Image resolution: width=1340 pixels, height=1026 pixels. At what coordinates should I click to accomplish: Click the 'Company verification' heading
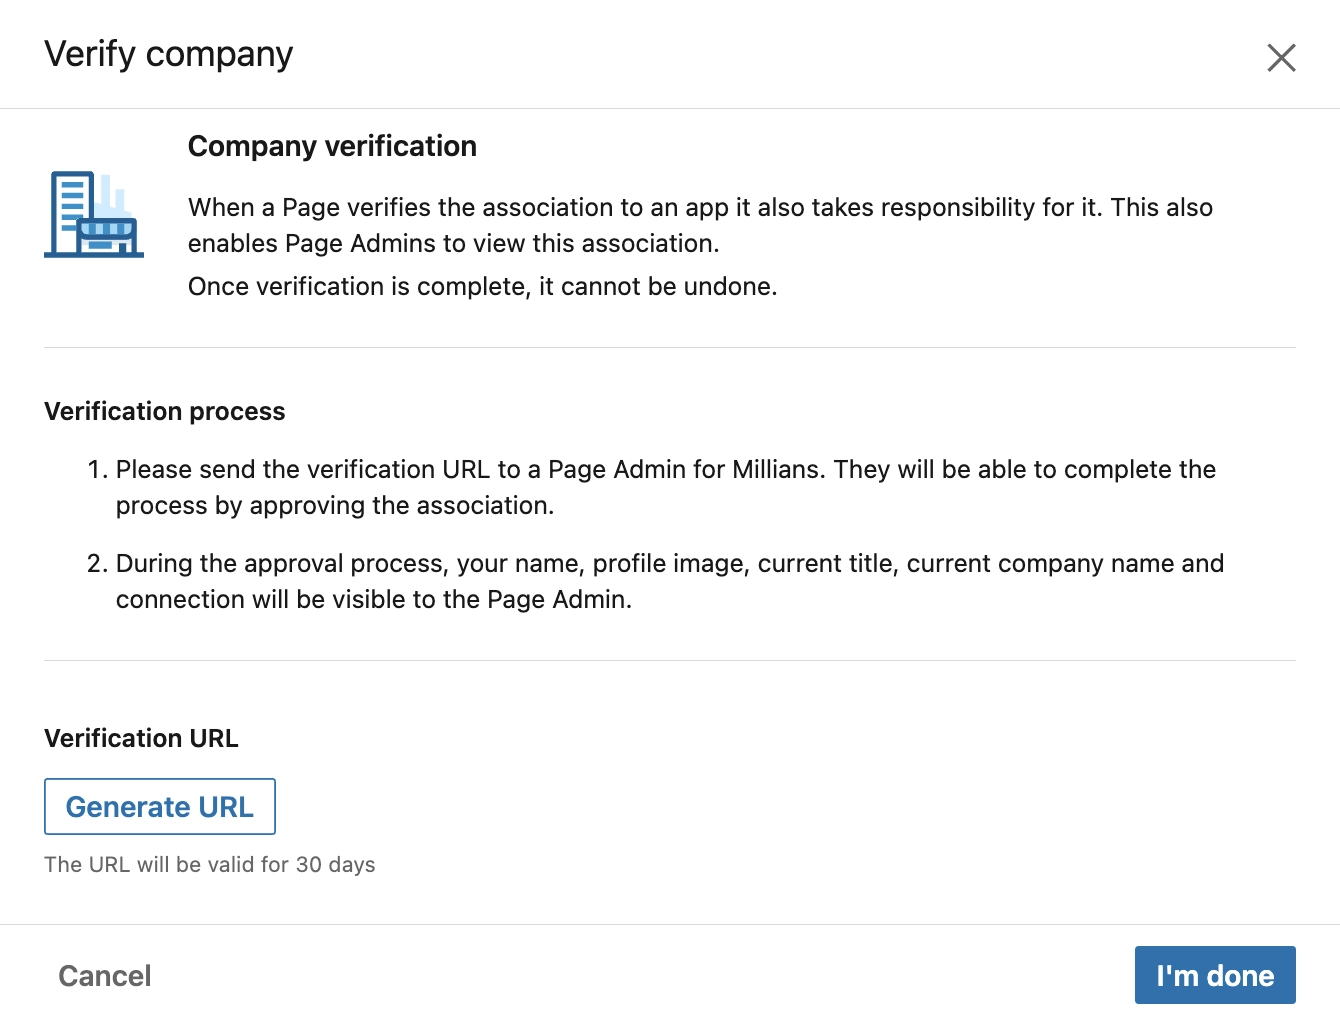click(332, 146)
